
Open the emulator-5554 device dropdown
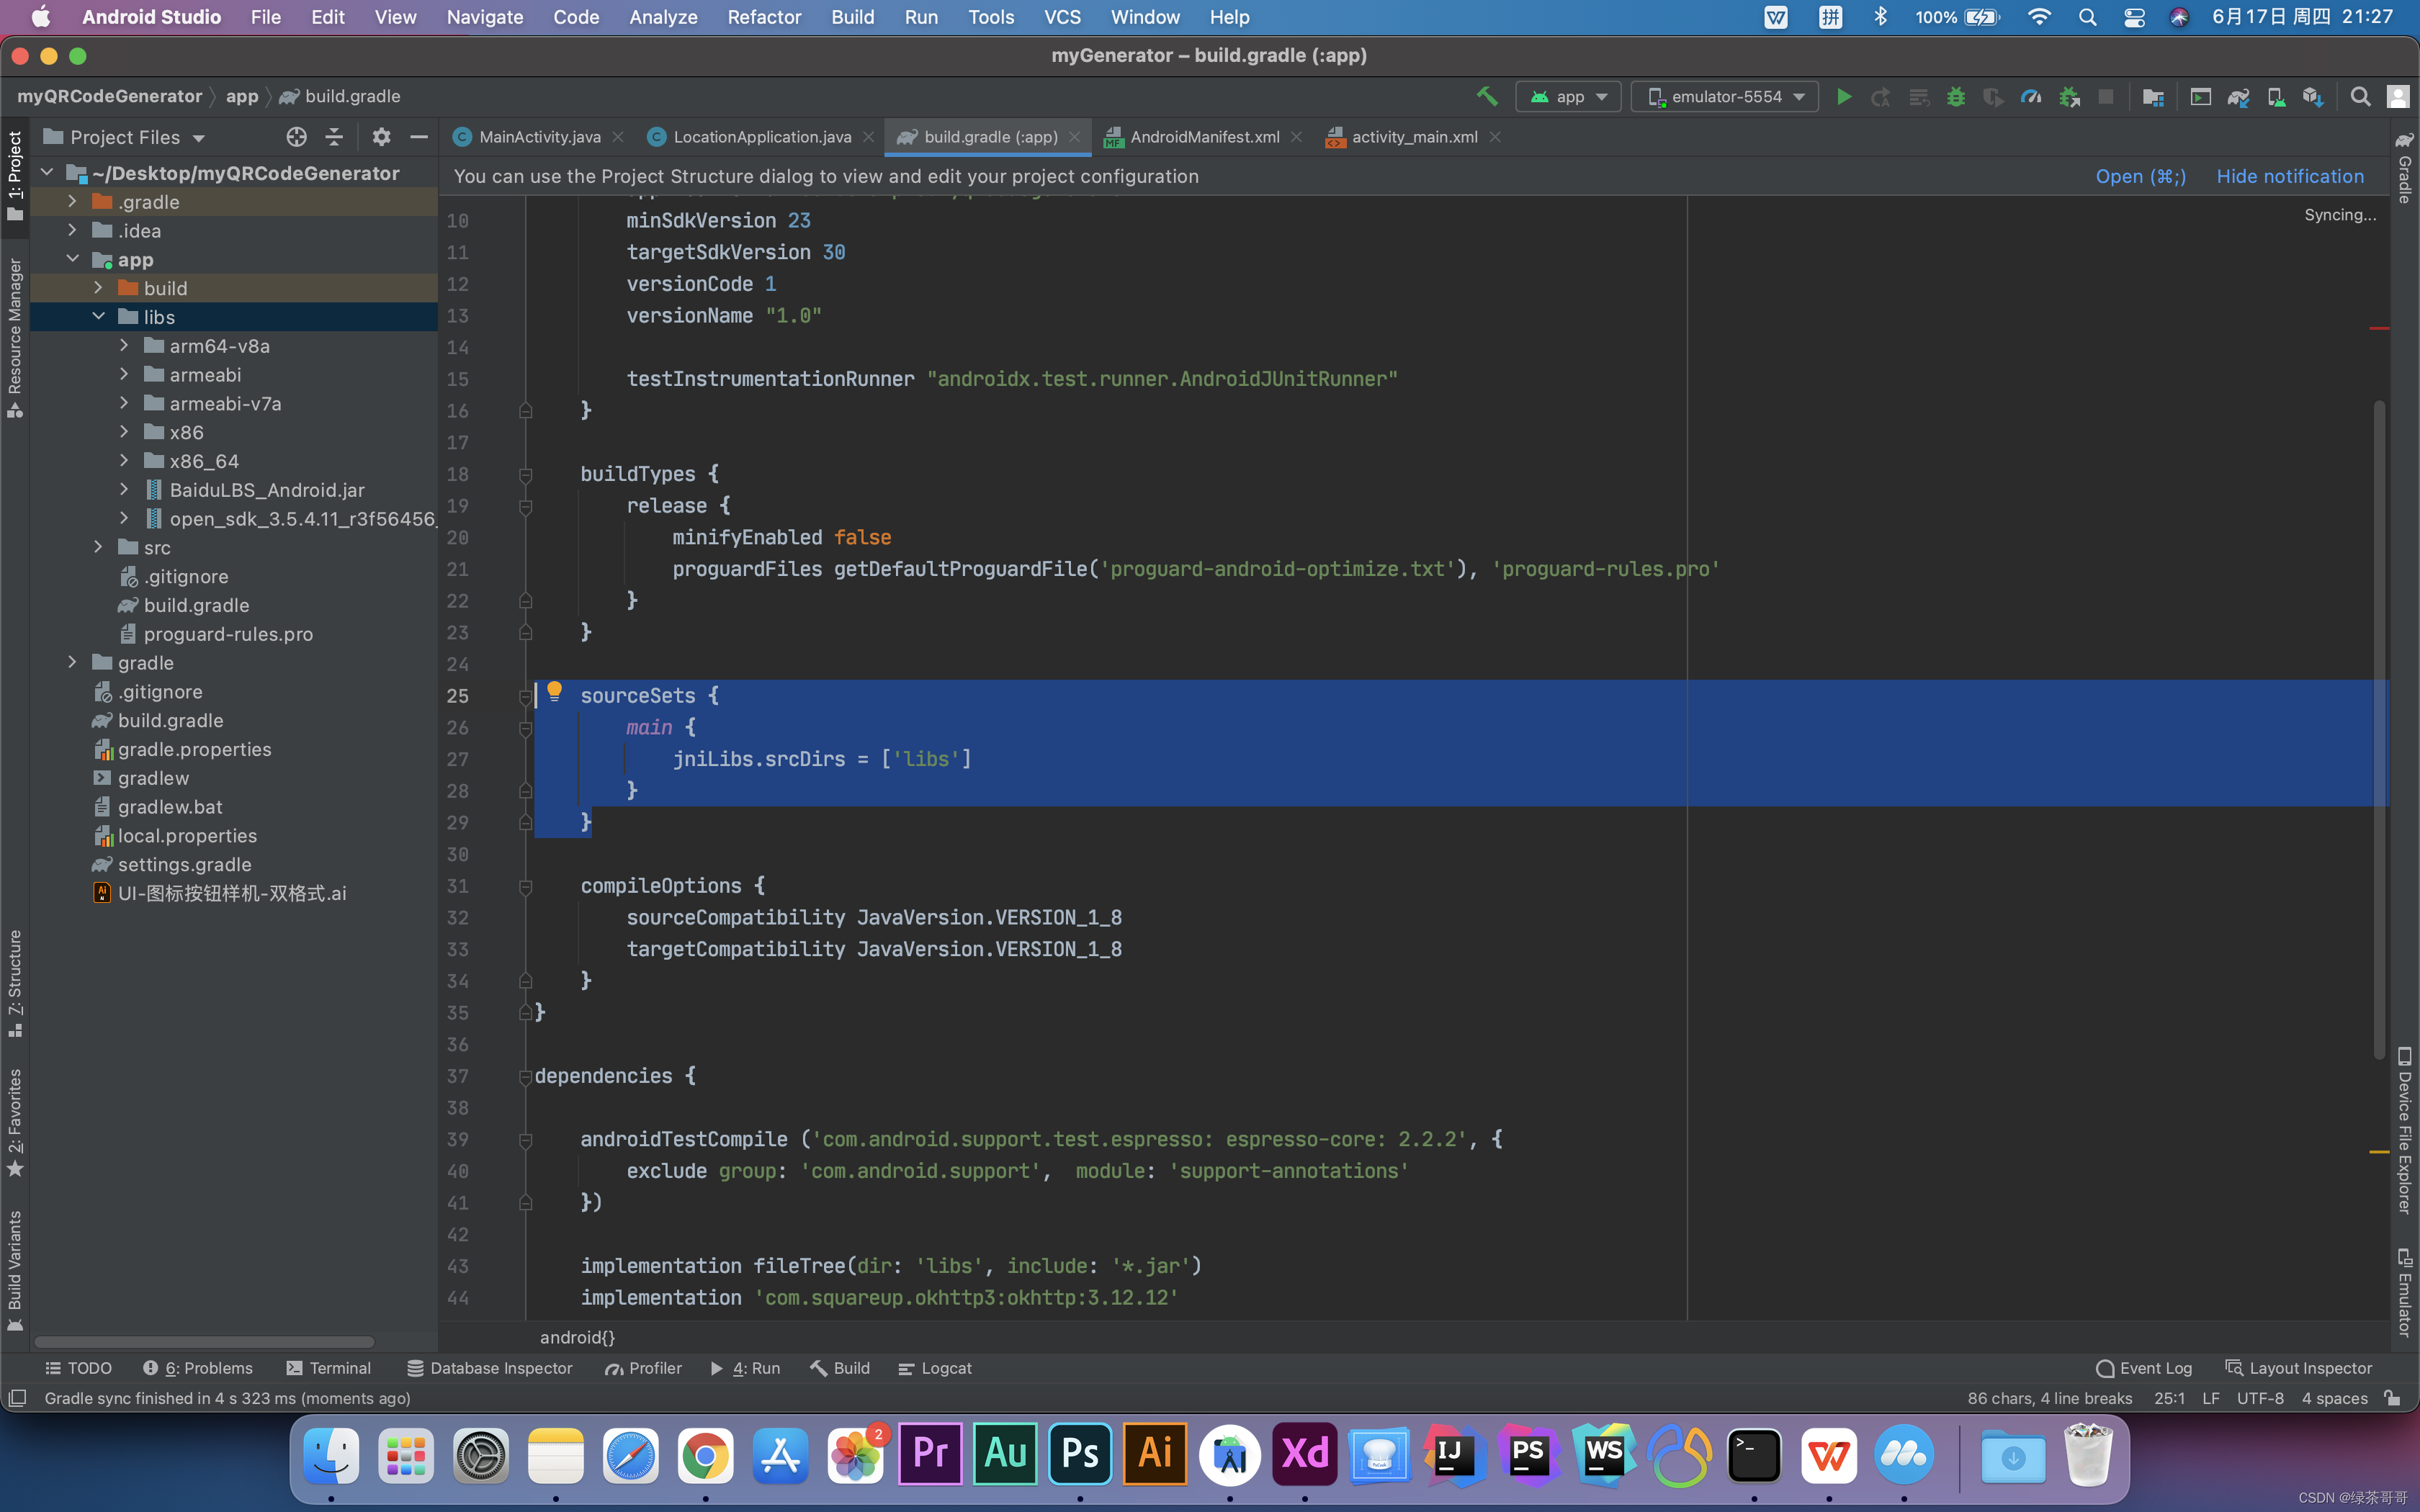click(1725, 96)
